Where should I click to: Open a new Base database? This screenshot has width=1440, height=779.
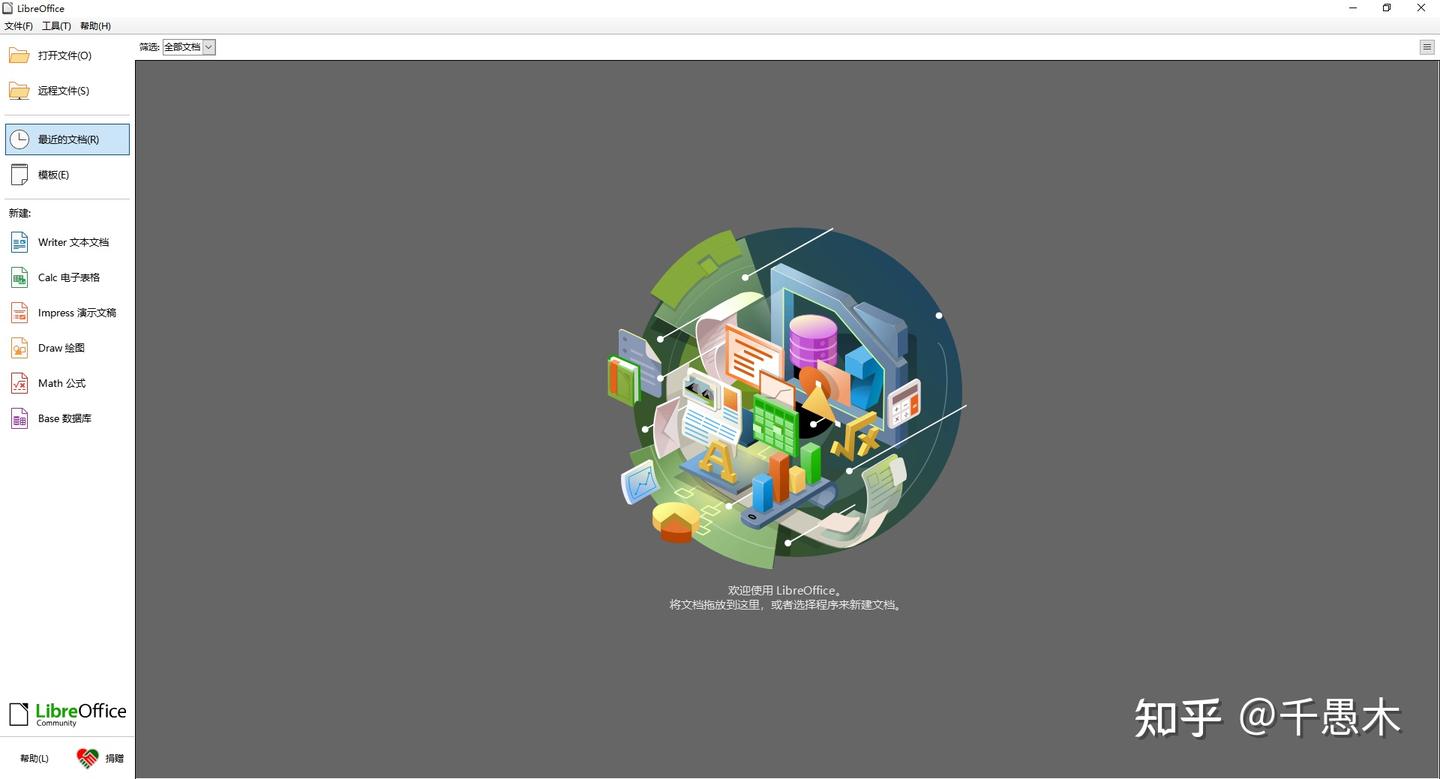coord(60,418)
